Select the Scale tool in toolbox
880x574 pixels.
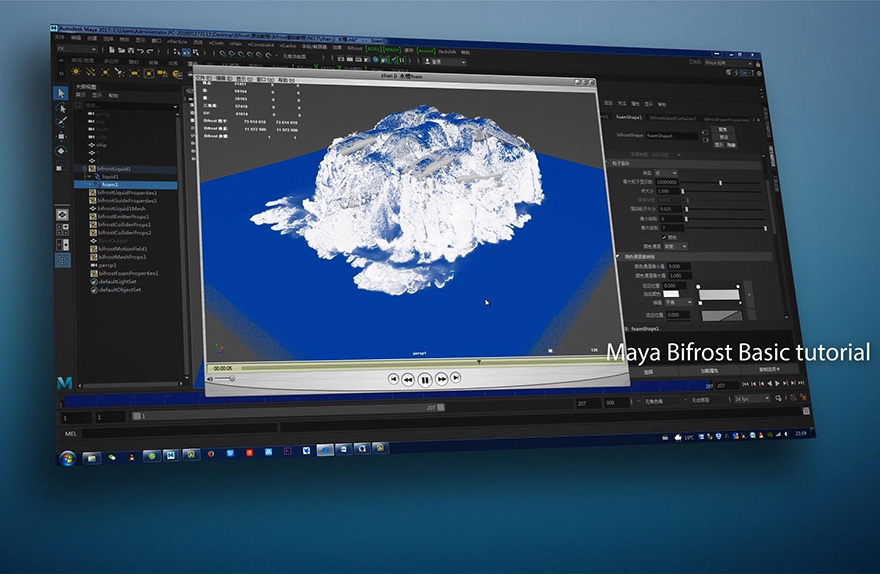click(x=61, y=167)
